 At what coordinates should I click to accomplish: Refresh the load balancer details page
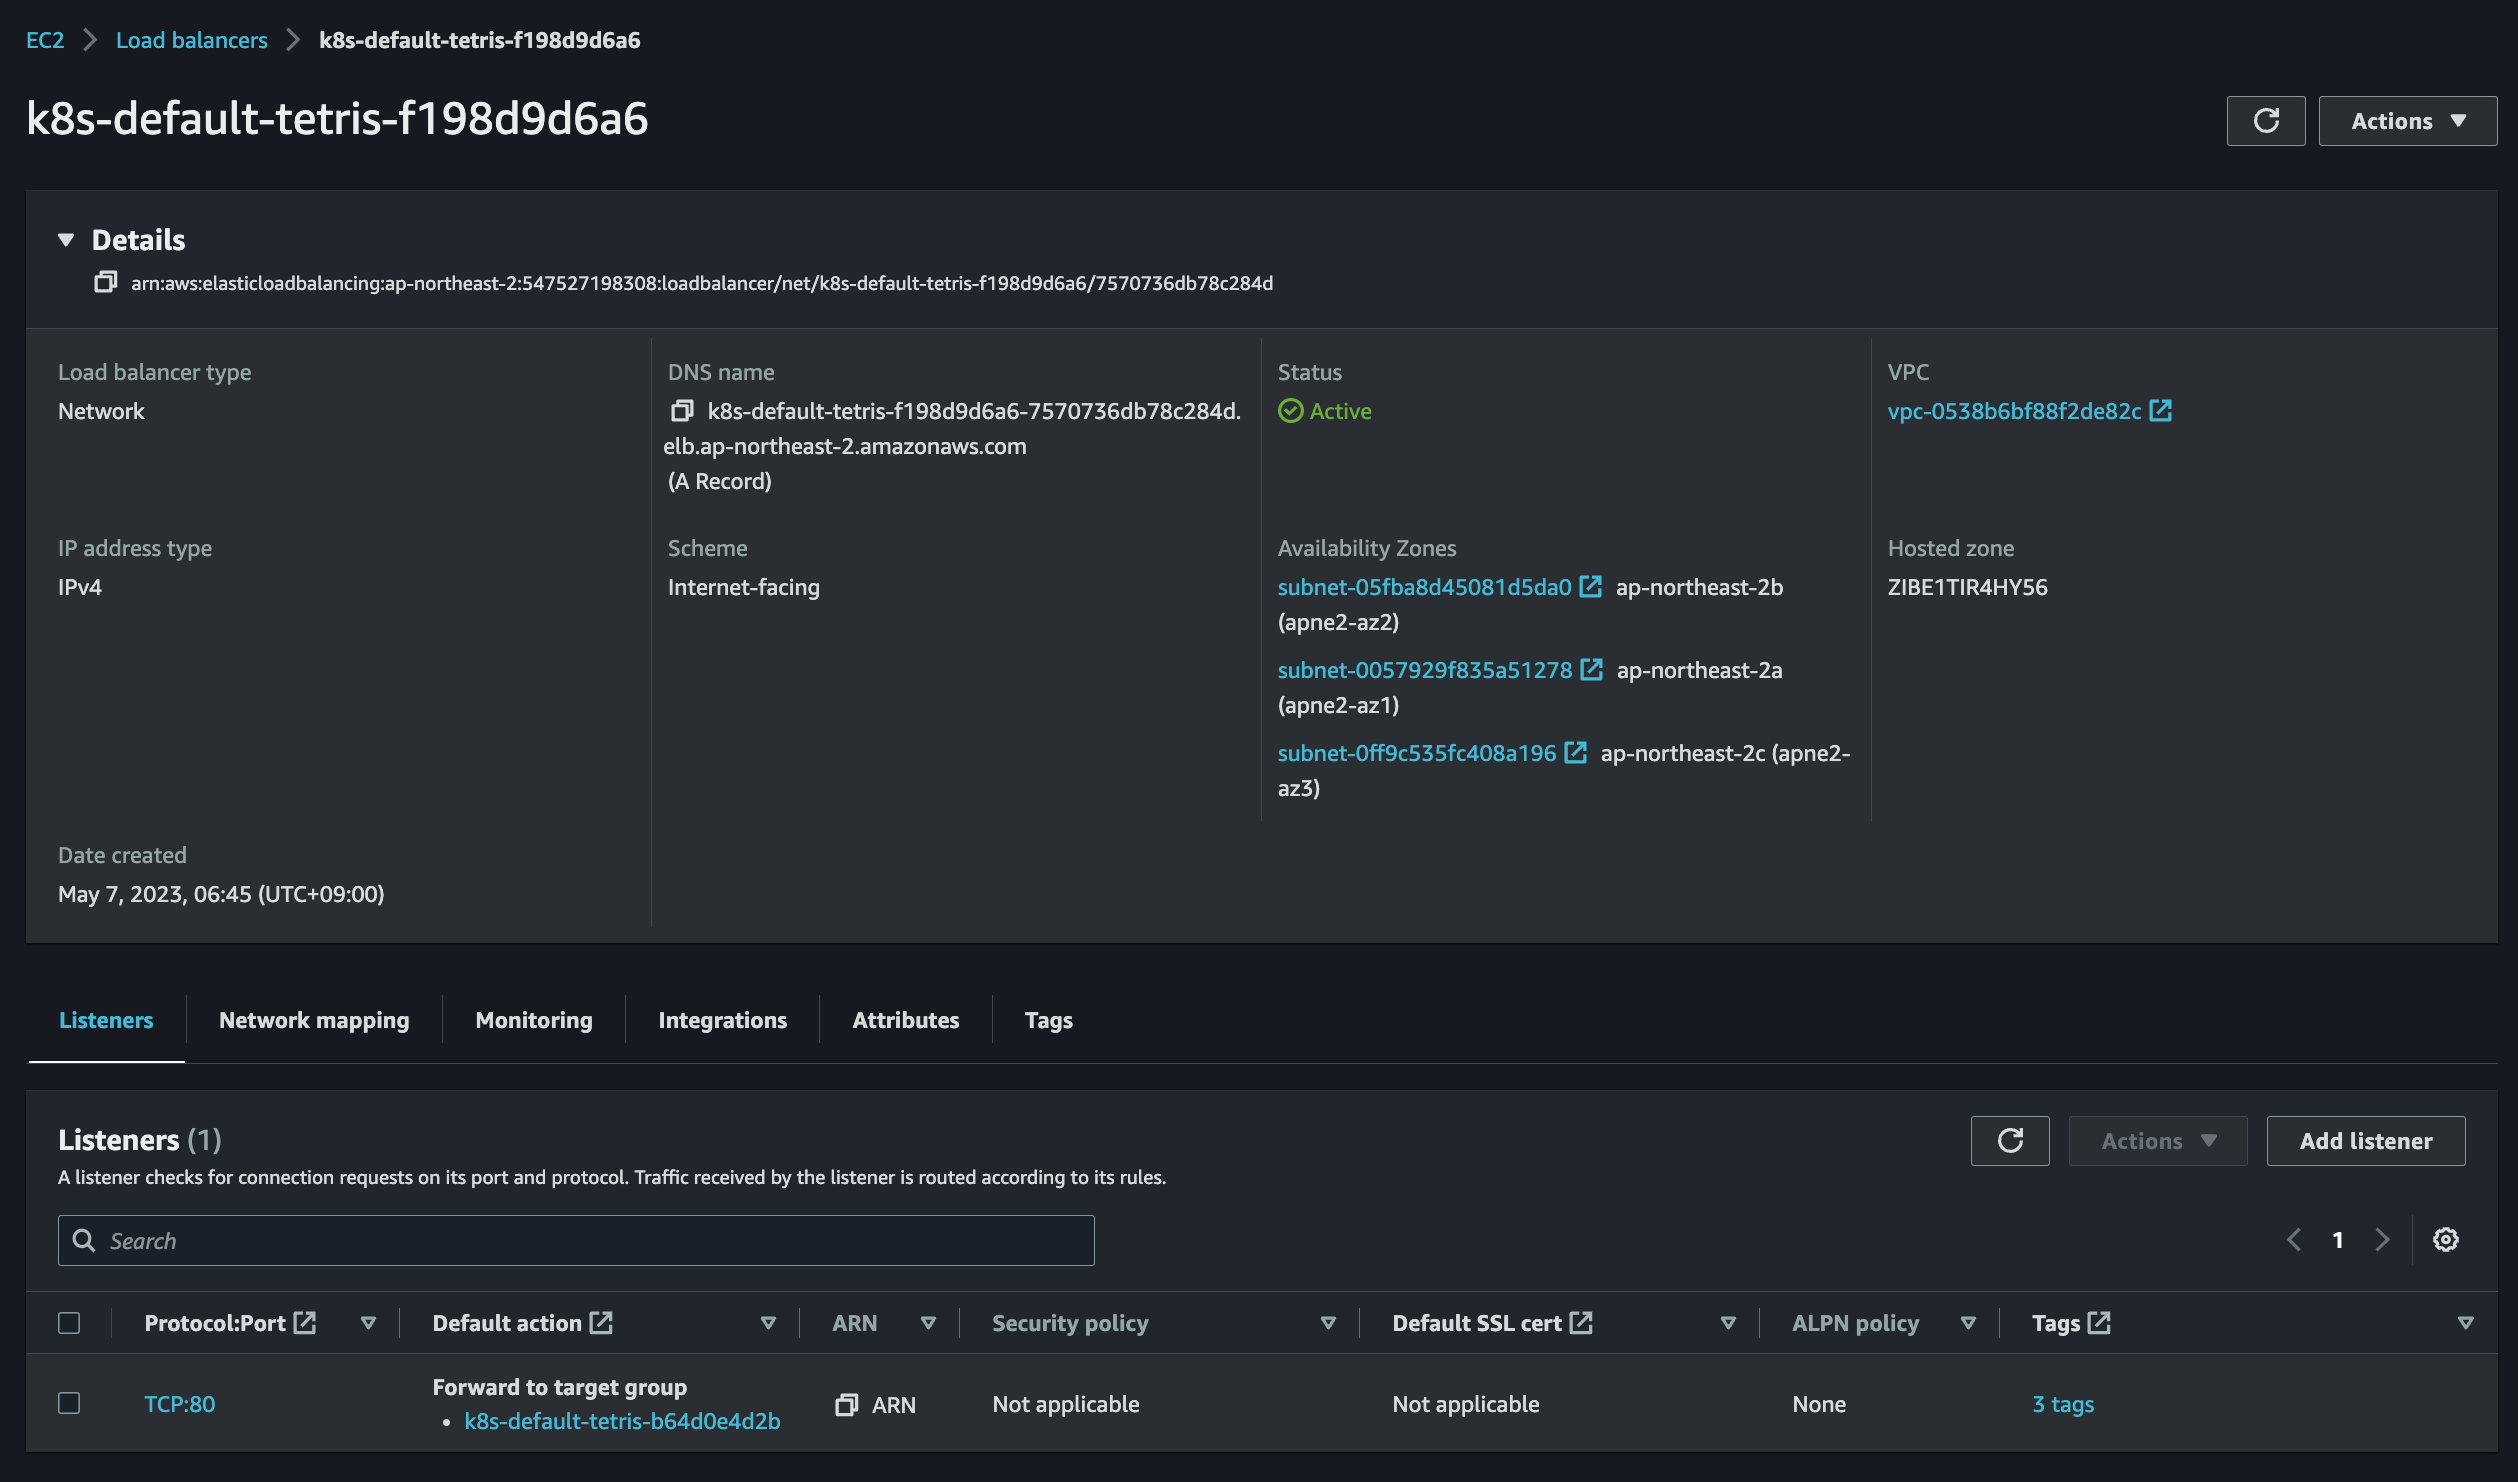tap(2265, 121)
